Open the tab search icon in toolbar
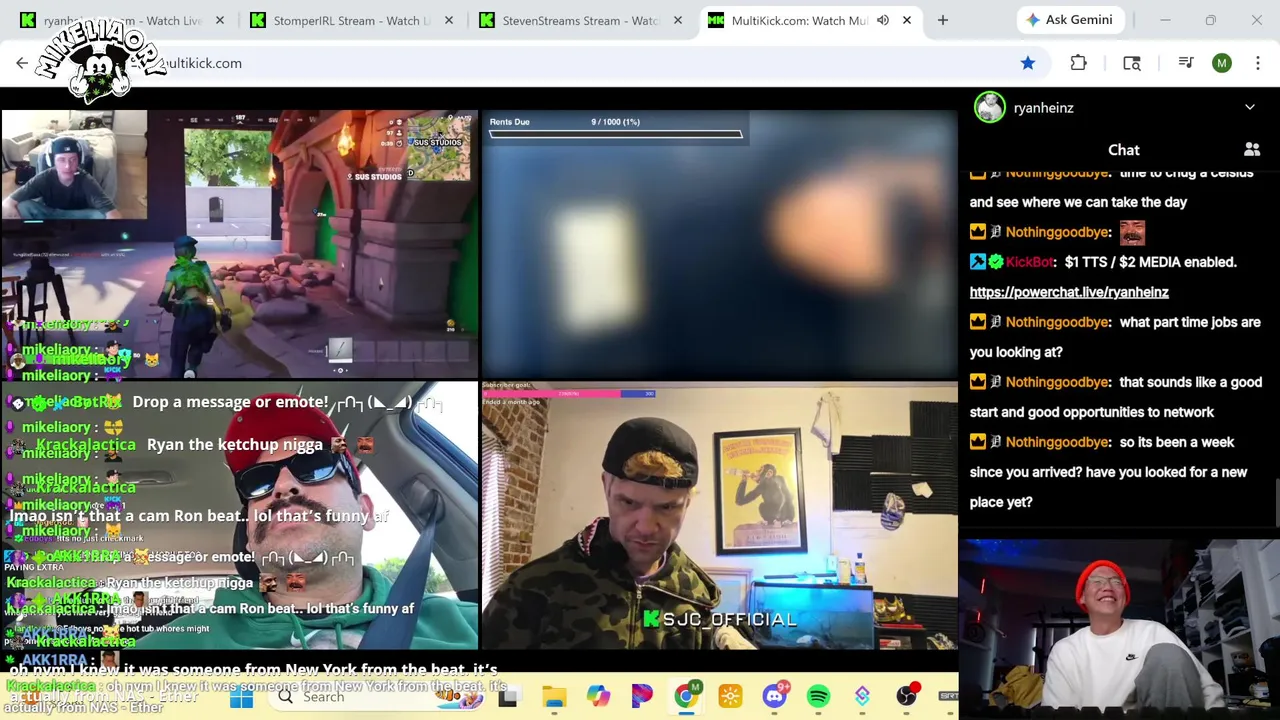This screenshot has height=720, width=1280. [1132, 63]
